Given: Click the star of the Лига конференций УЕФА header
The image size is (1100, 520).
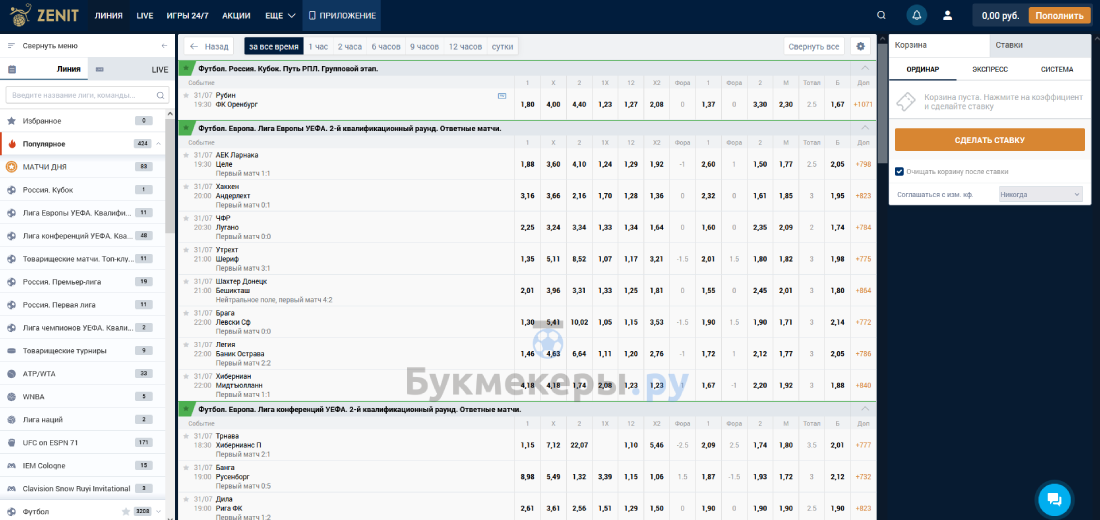Looking at the screenshot, I should pyautogui.click(x=186, y=409).
